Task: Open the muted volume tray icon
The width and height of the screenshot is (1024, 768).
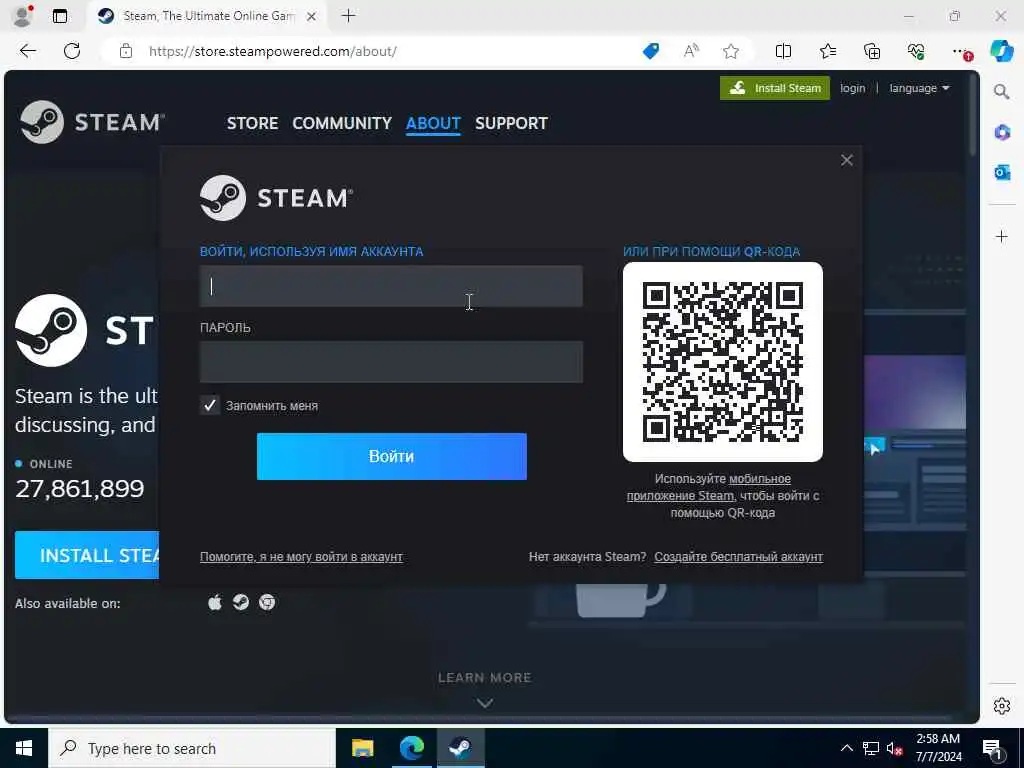Action: (x=894, y=749)
